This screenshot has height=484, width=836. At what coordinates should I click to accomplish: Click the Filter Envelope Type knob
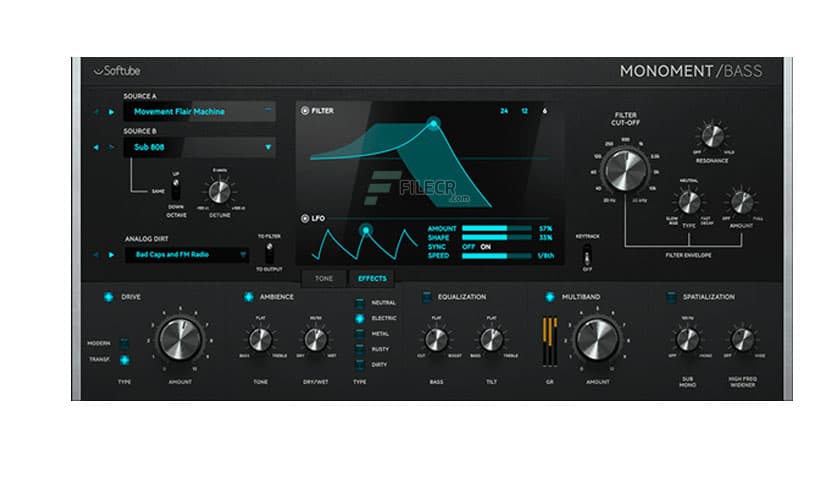pos(689,202)
